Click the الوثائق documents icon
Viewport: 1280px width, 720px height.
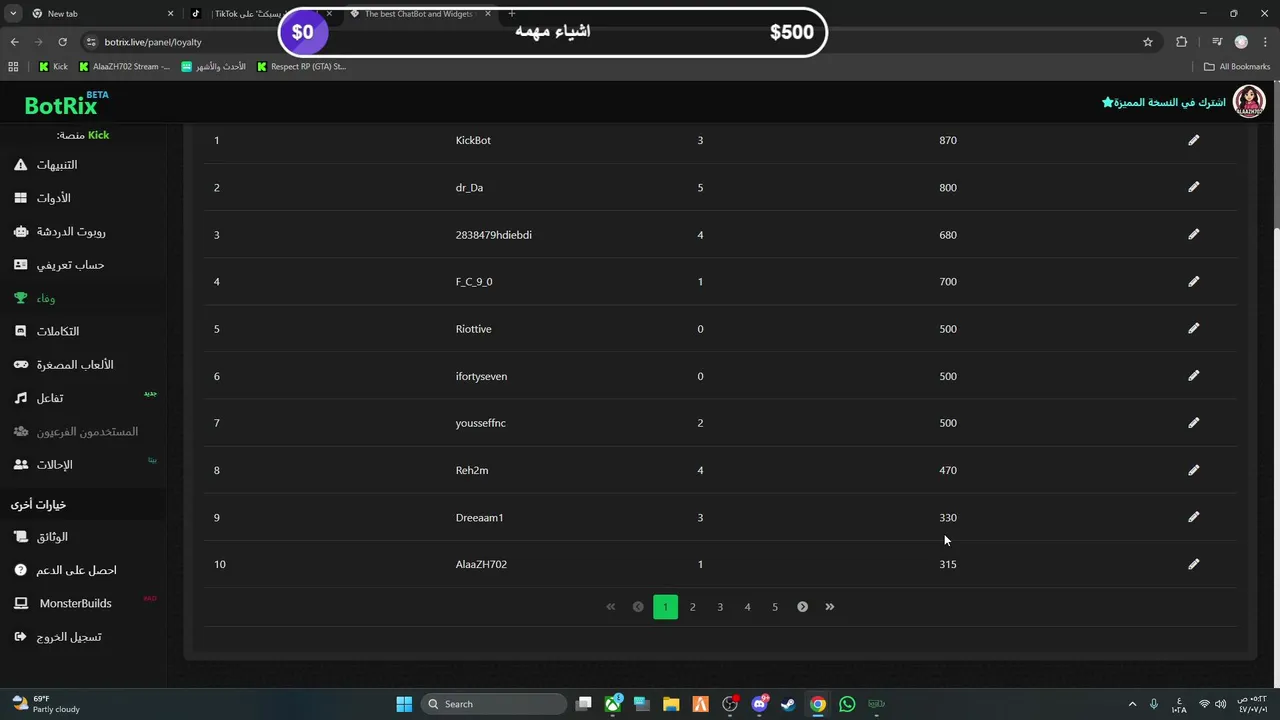[x=21, y=537]
